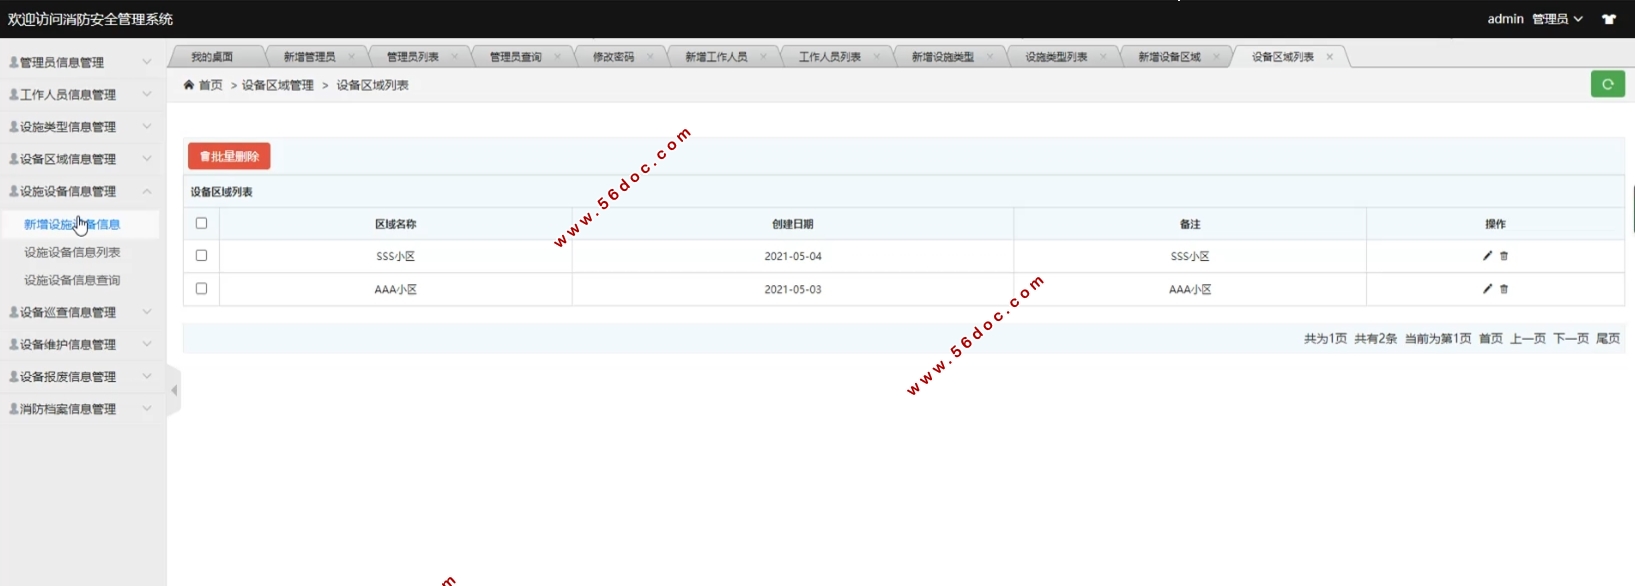Click the 2021-05-03 date cell
Viewport: 1635px width, 586px height.
pyautogui.click(x=793, y=289)
